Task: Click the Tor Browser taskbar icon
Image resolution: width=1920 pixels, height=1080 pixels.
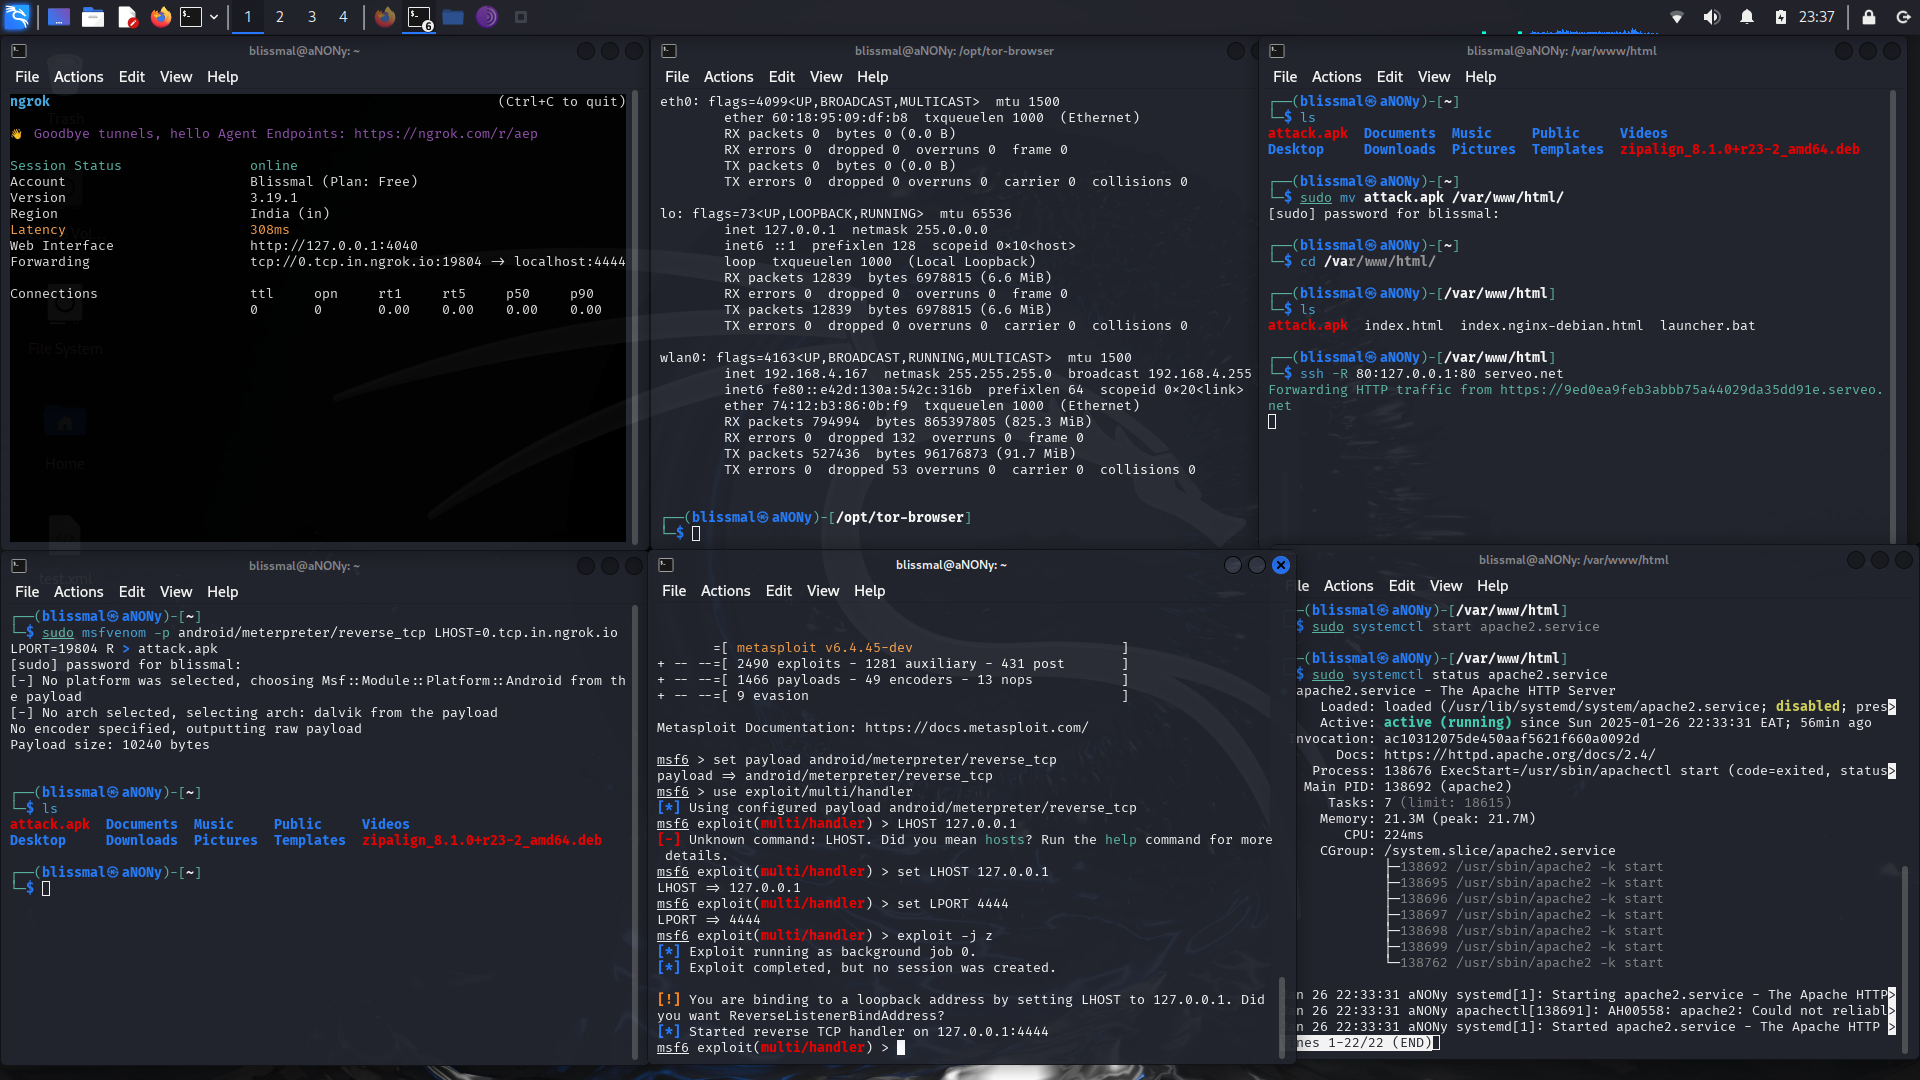Action: 487,17
